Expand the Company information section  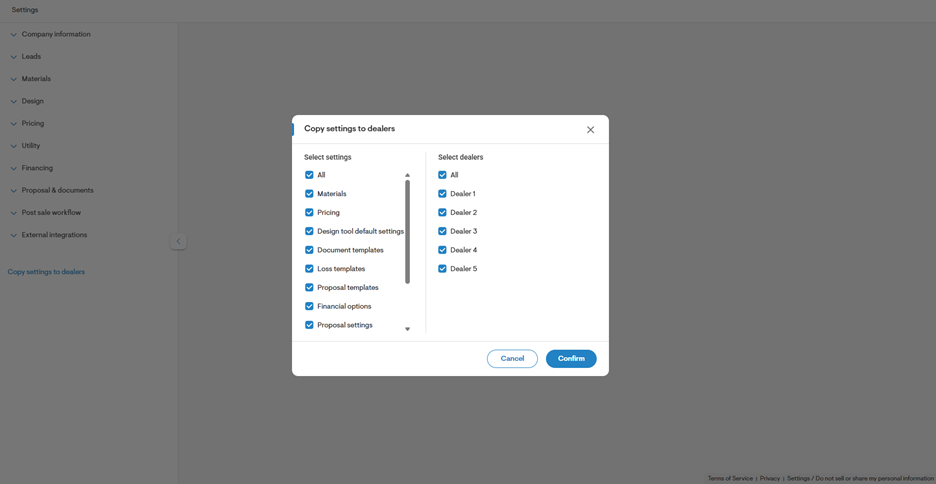(55, 34)
